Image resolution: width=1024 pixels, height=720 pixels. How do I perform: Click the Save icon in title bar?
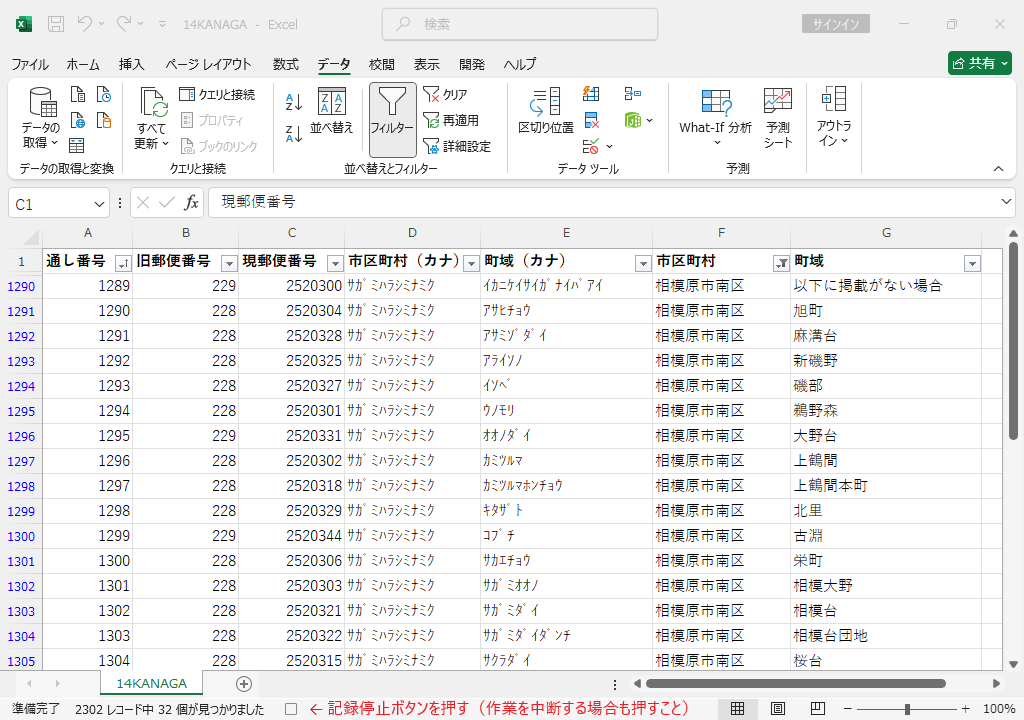coord(56,24)
